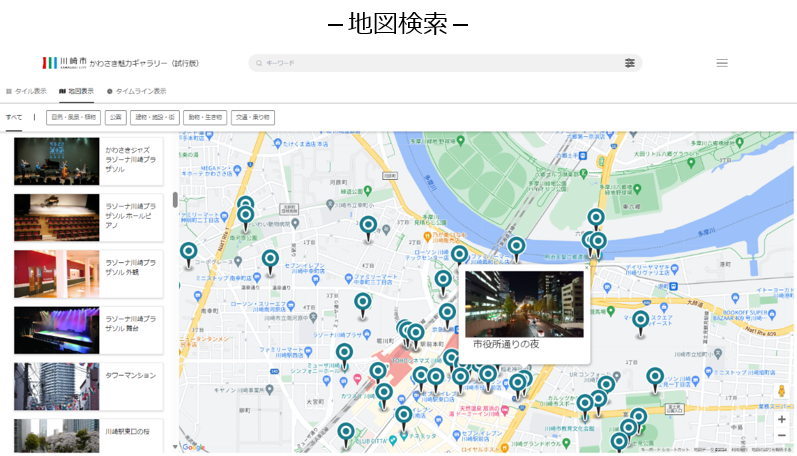Open ラゾーナ川崎プラザソル ホールピアノ item
Viewport: 797px width, 456px height.
(88, 218)
